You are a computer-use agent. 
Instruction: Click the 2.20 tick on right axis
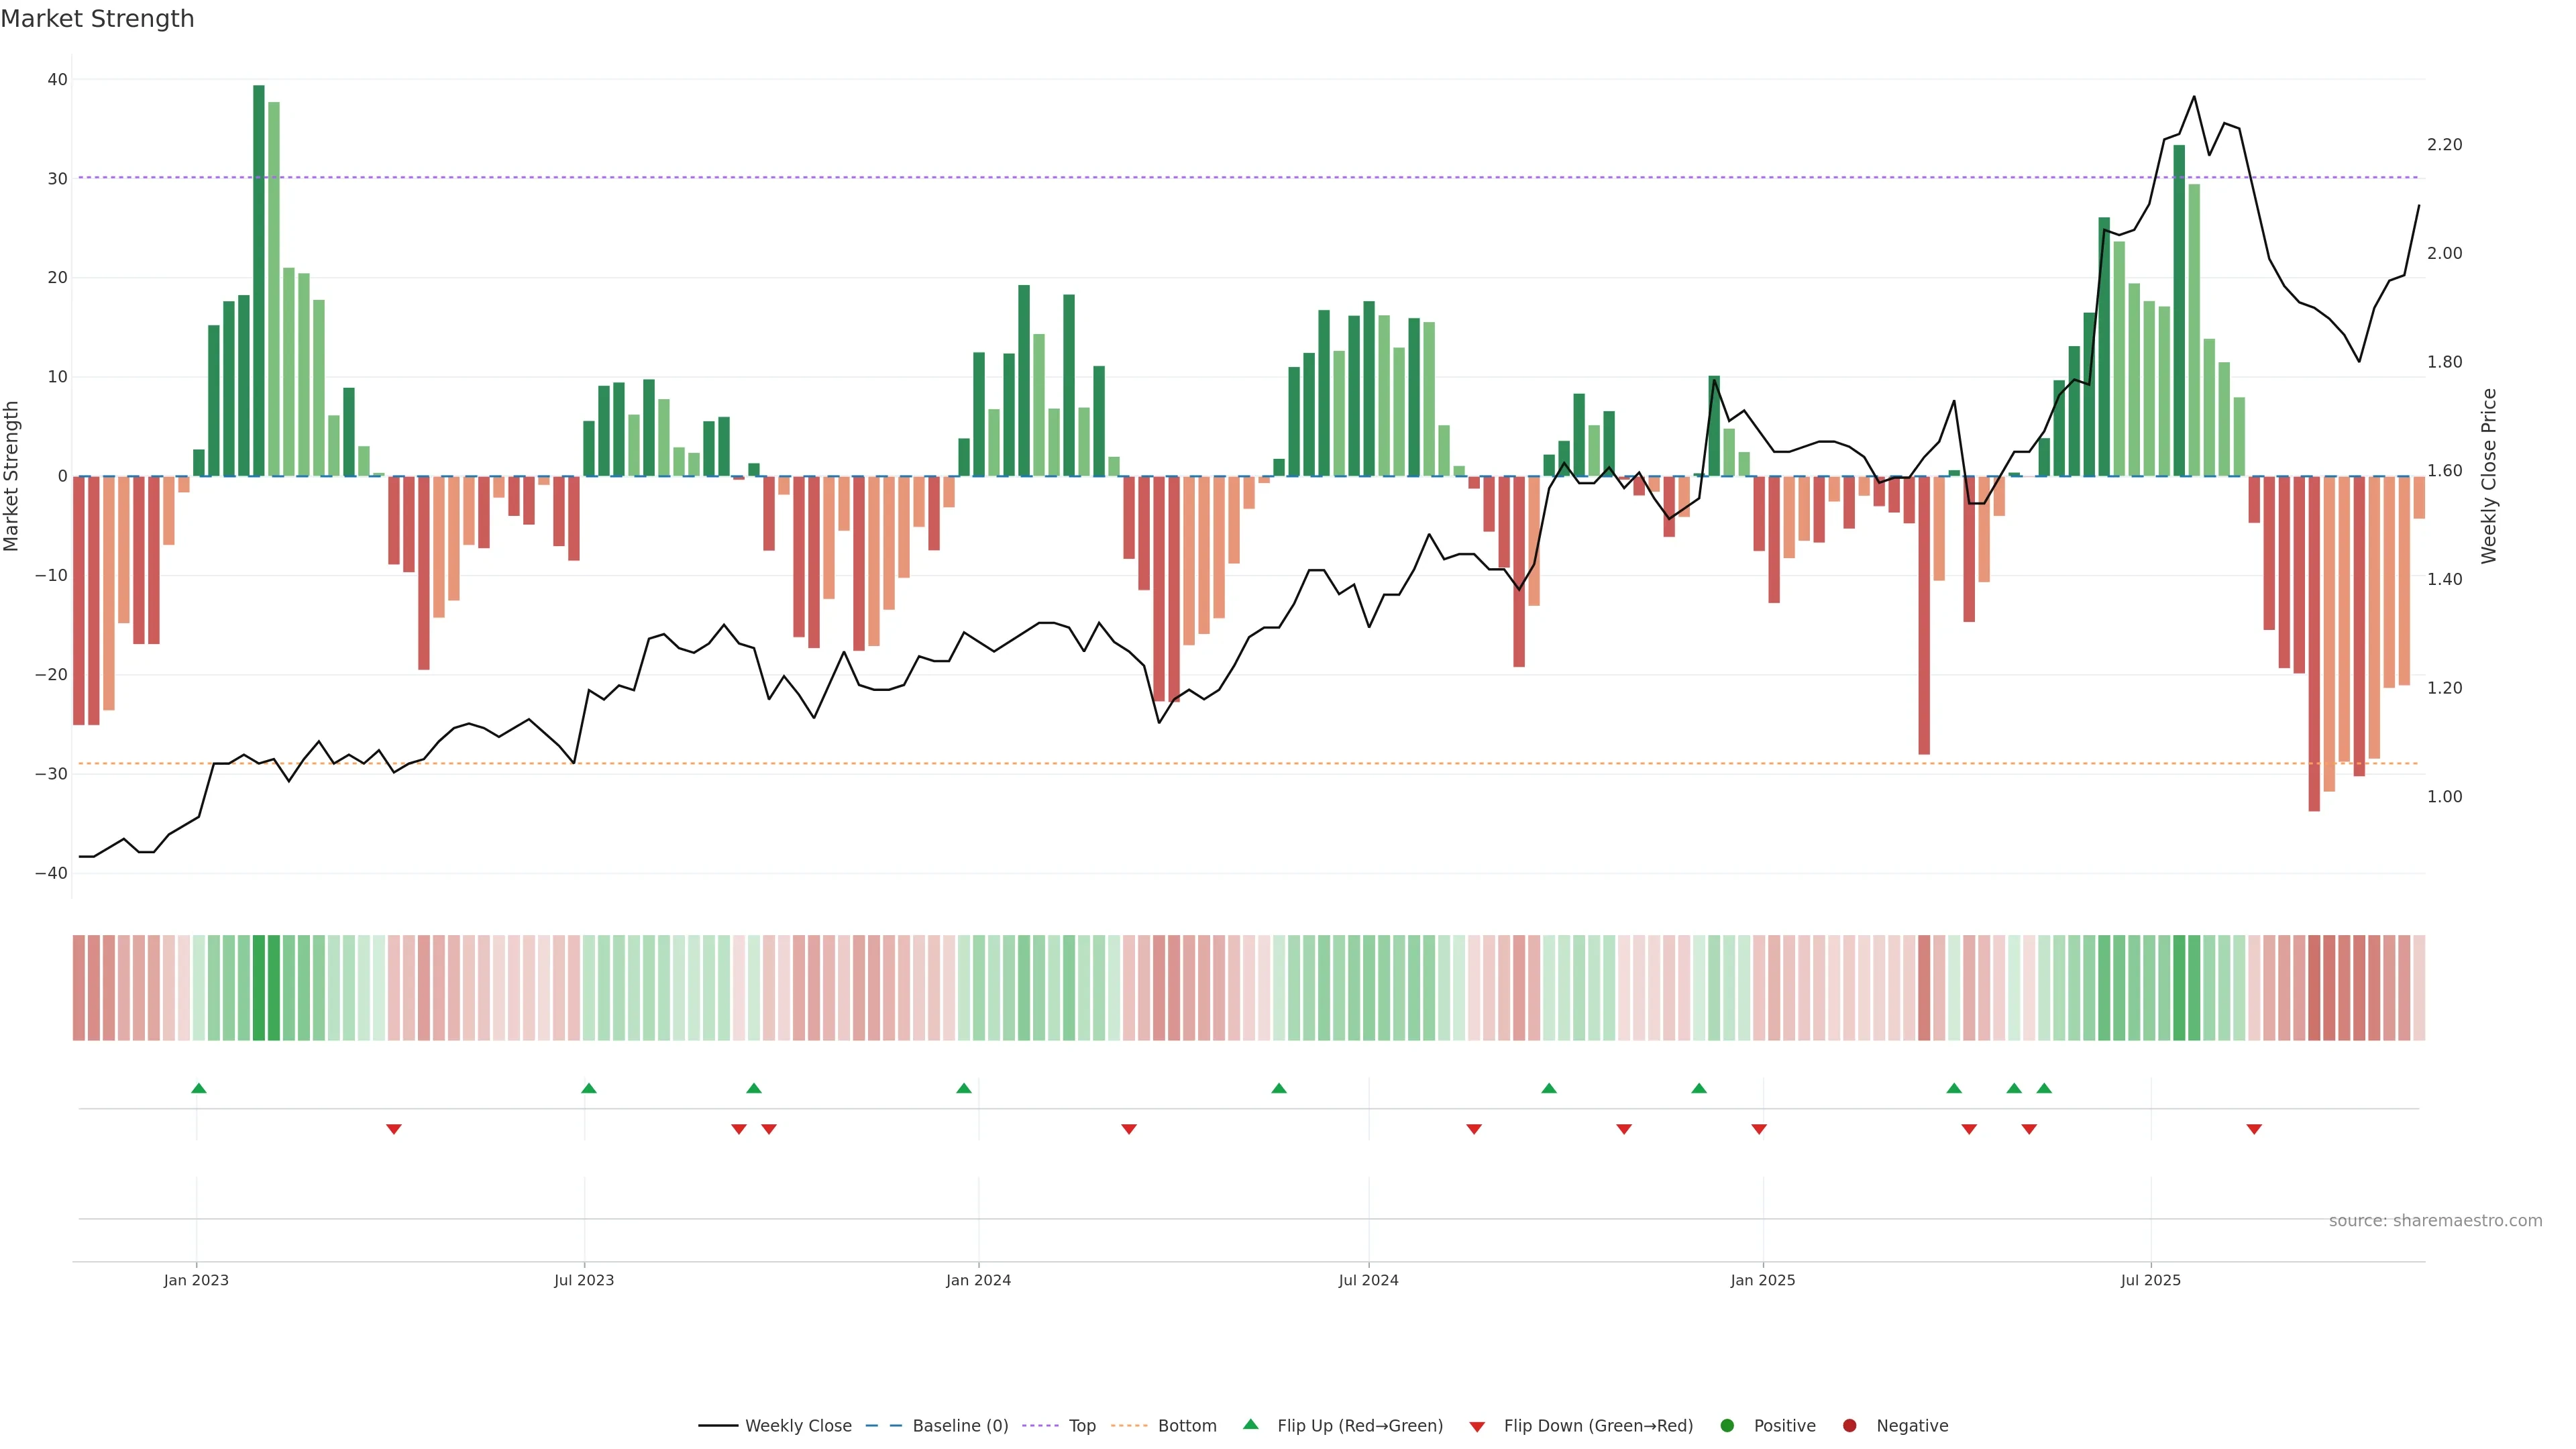[x=2444, y=145]
